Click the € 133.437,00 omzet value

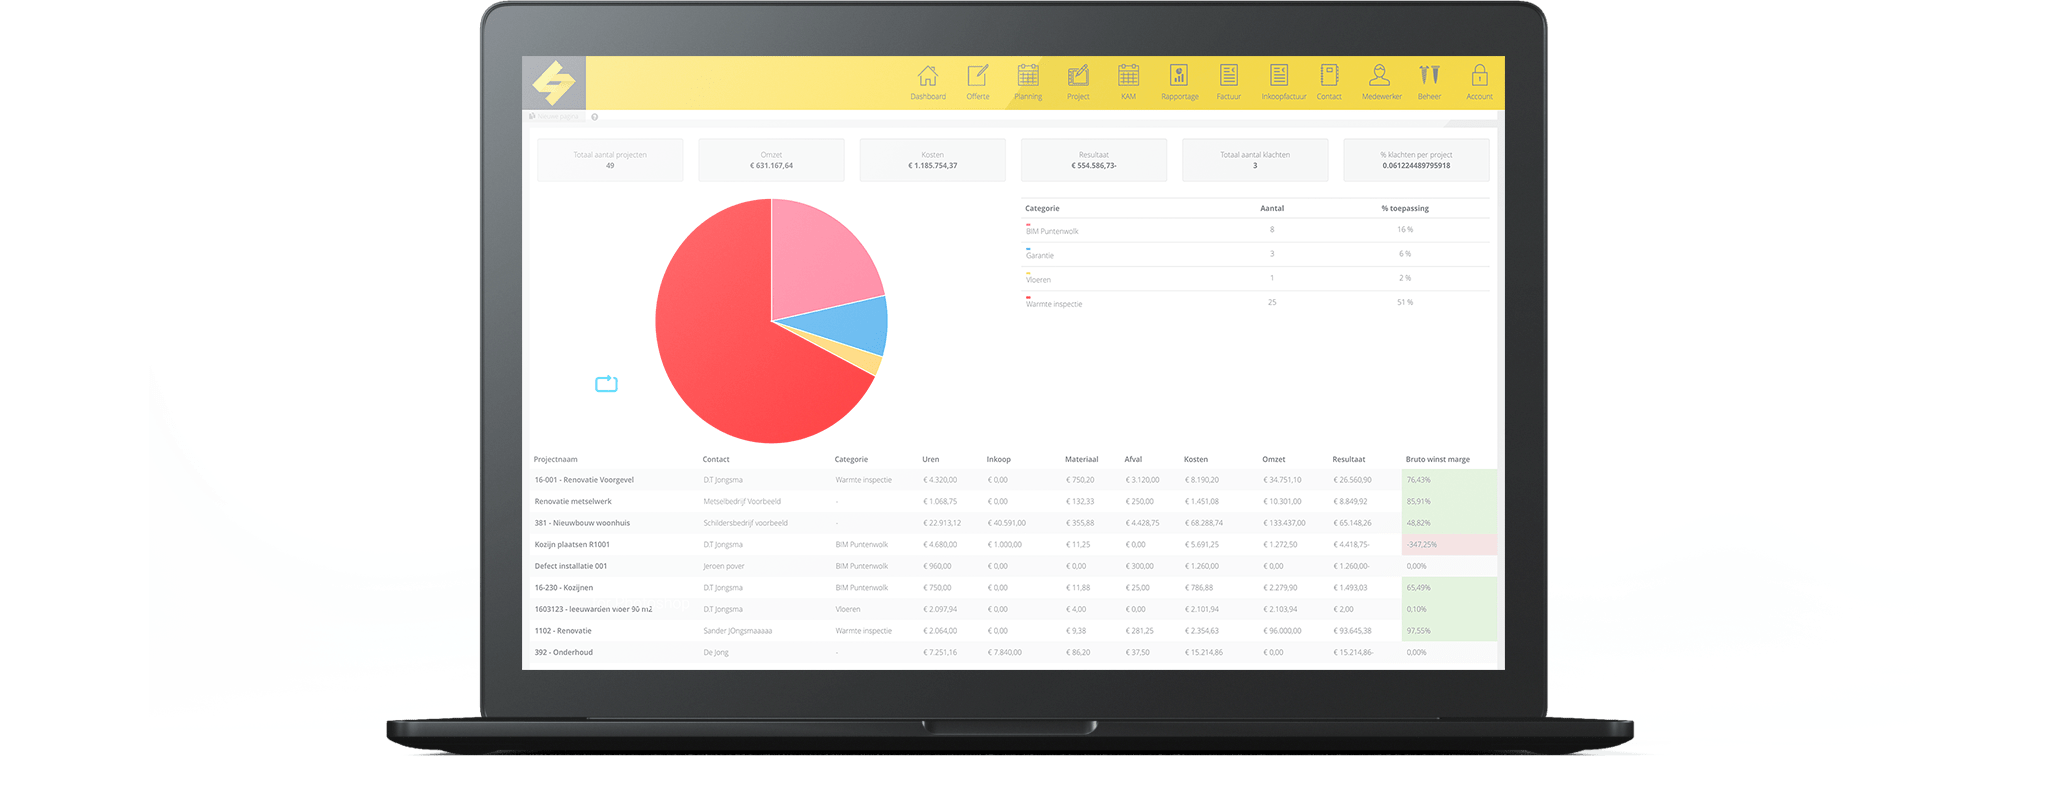click(1285, 523)
